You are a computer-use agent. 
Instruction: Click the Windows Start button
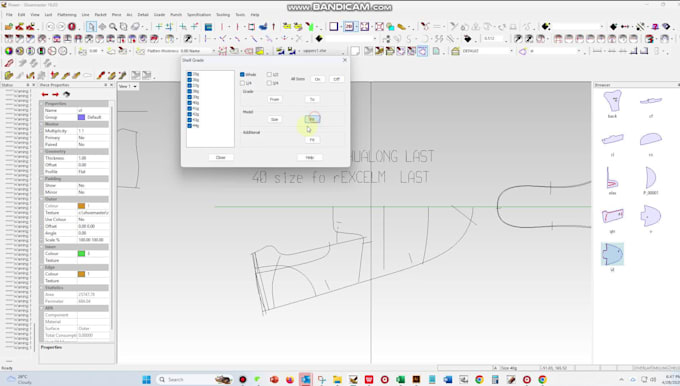pos(147,379)
